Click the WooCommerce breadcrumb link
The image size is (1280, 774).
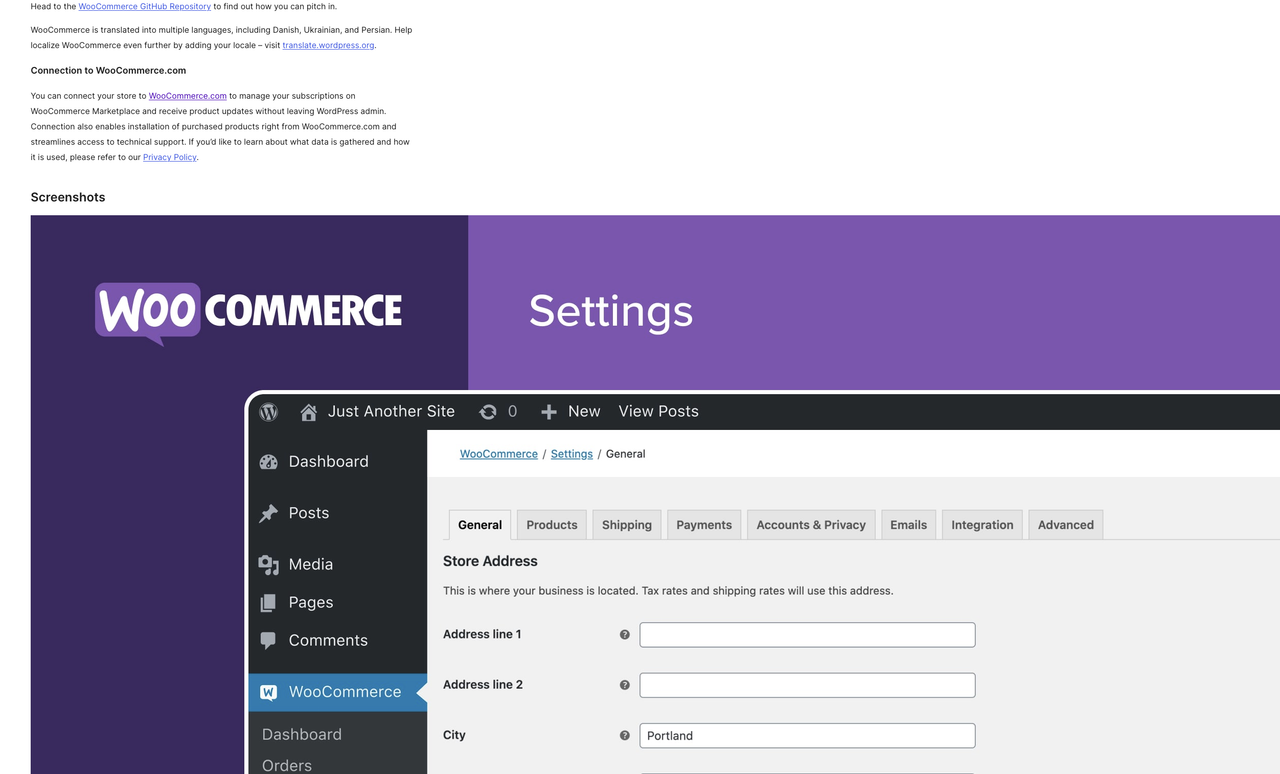coord(498,454)
